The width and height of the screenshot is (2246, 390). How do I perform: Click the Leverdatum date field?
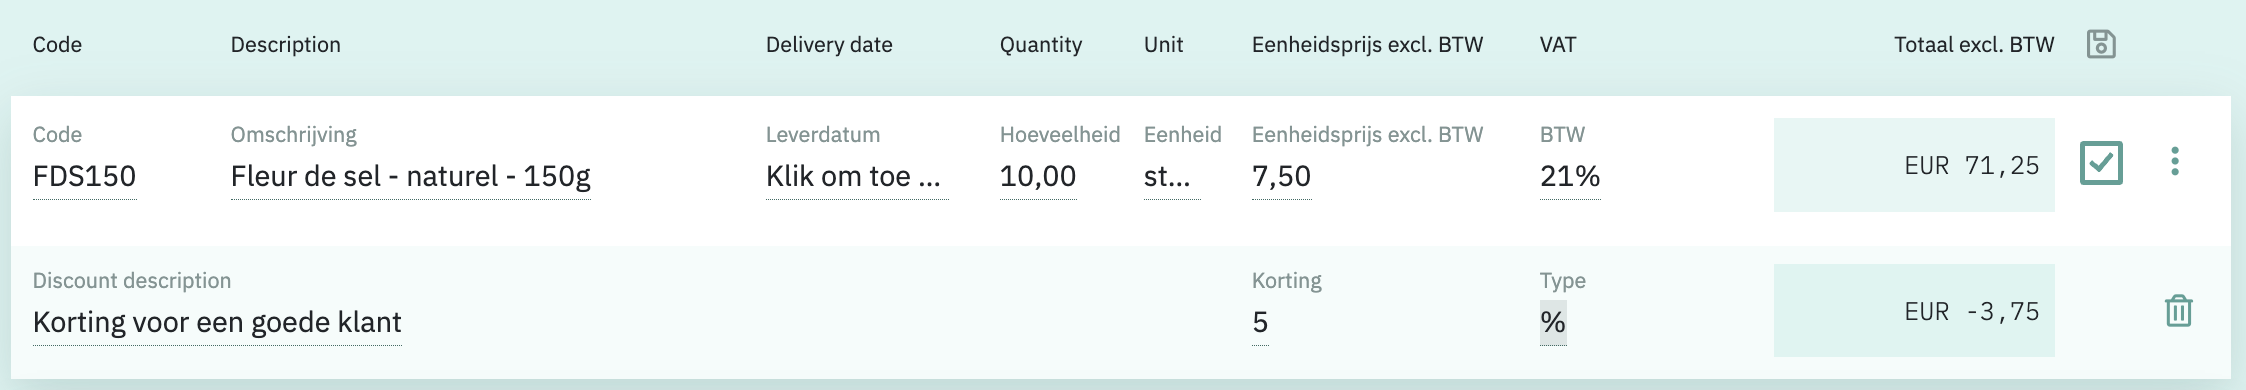point(857,177)
